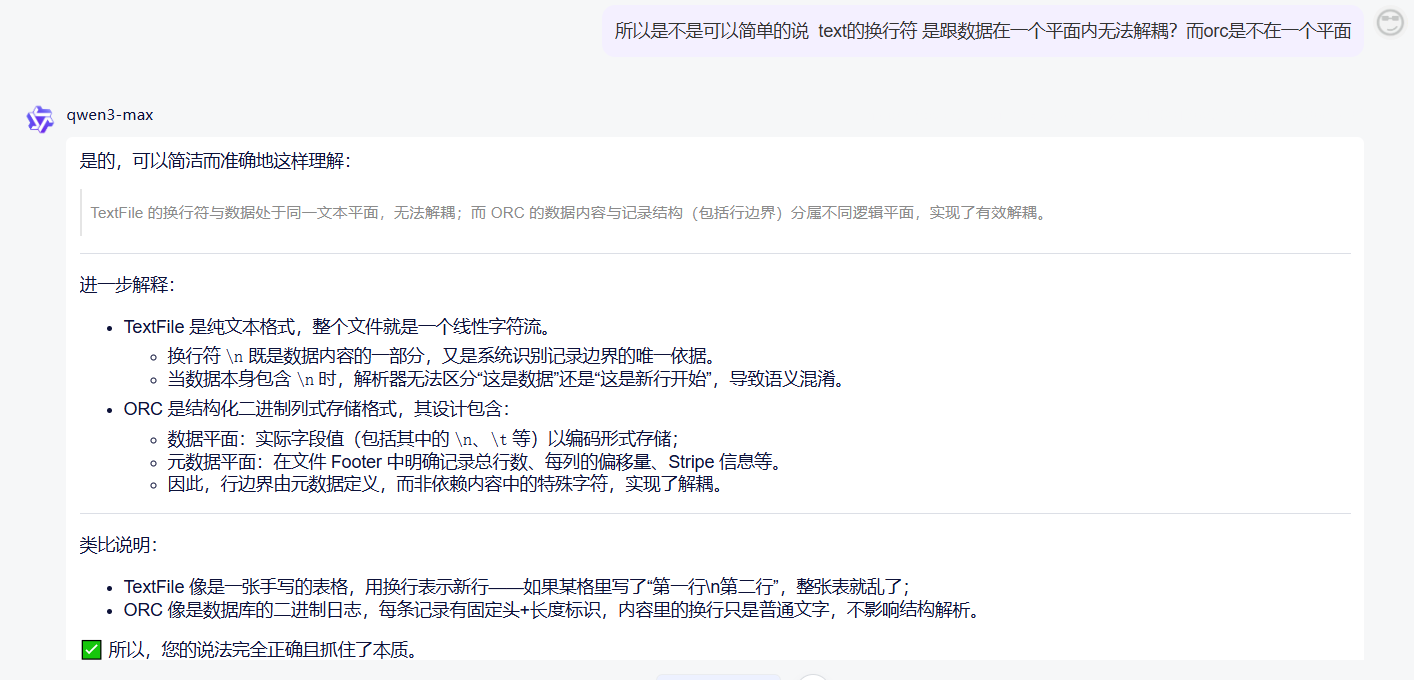Click sub-bullet 当数据本身包含 \n 时
Screen dimensions: 1414x680
(x=506, y=379)
